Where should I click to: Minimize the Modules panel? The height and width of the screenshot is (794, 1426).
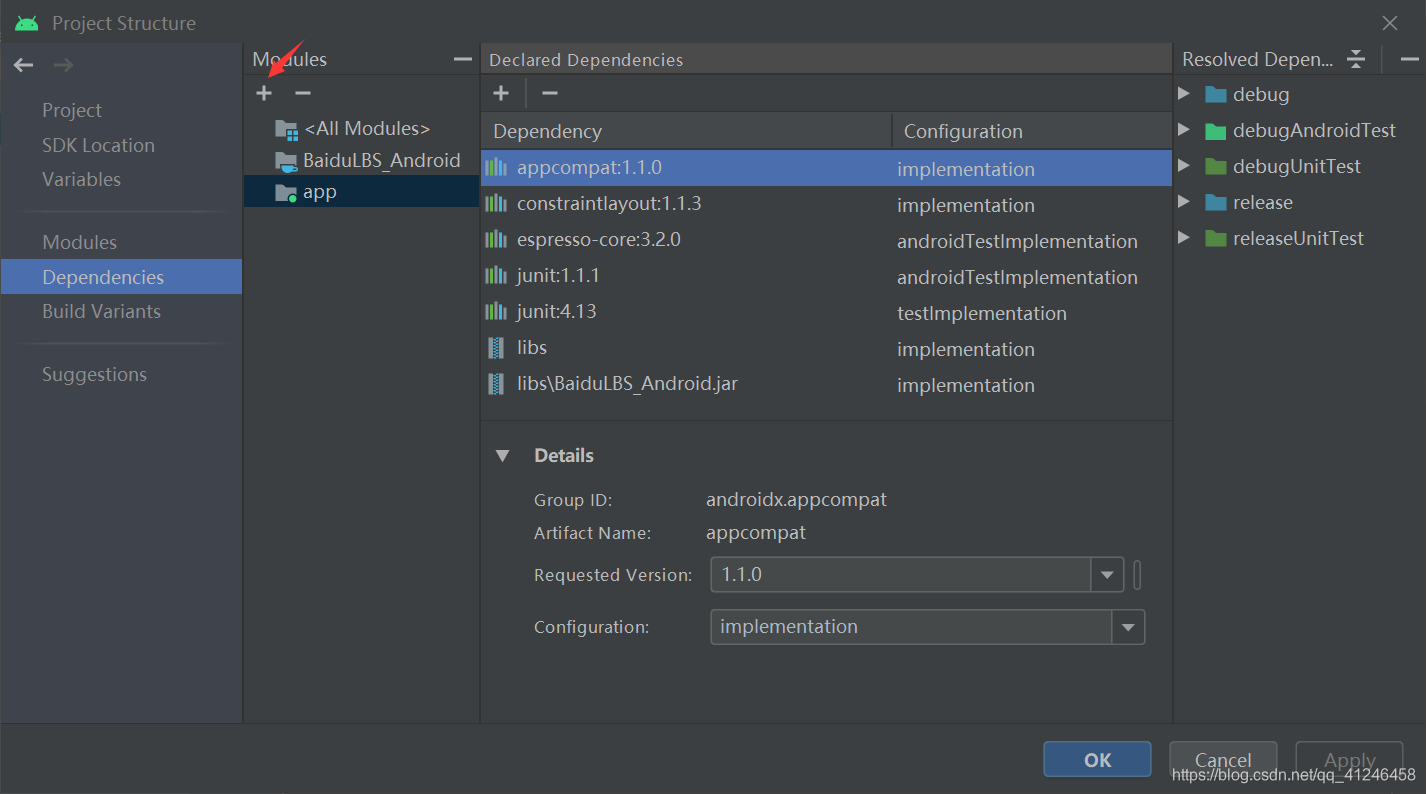point(462,60)
